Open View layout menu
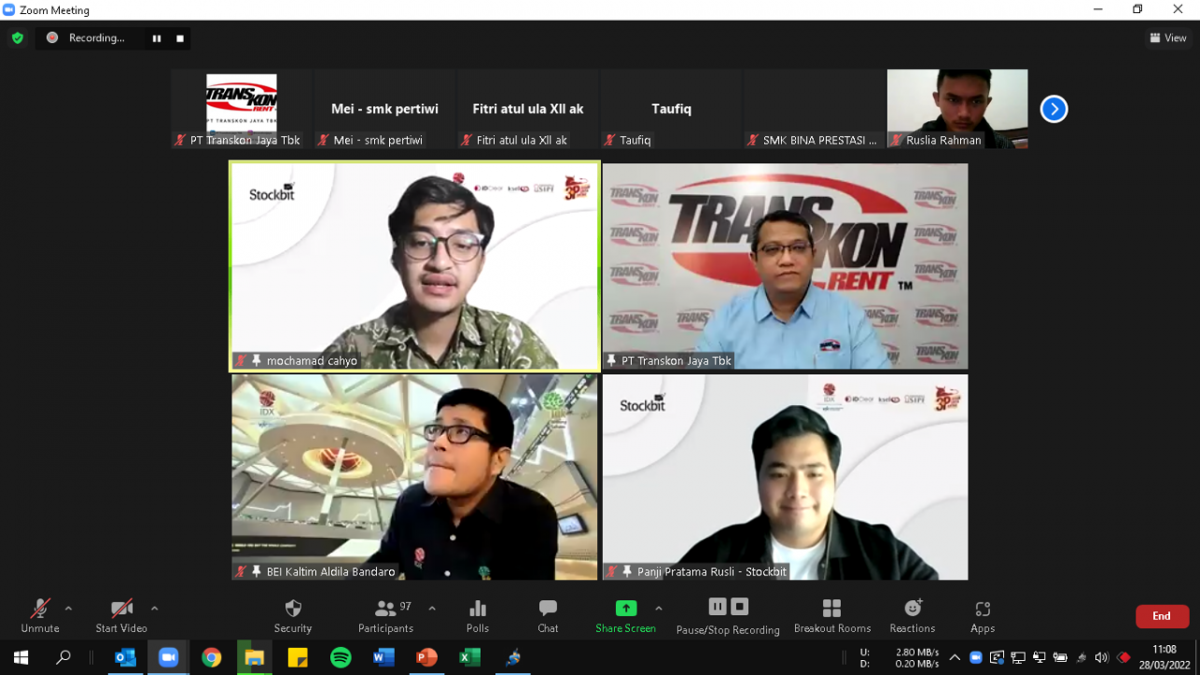The height and width of the screenshot is (675, 1200). (1168, 38)
